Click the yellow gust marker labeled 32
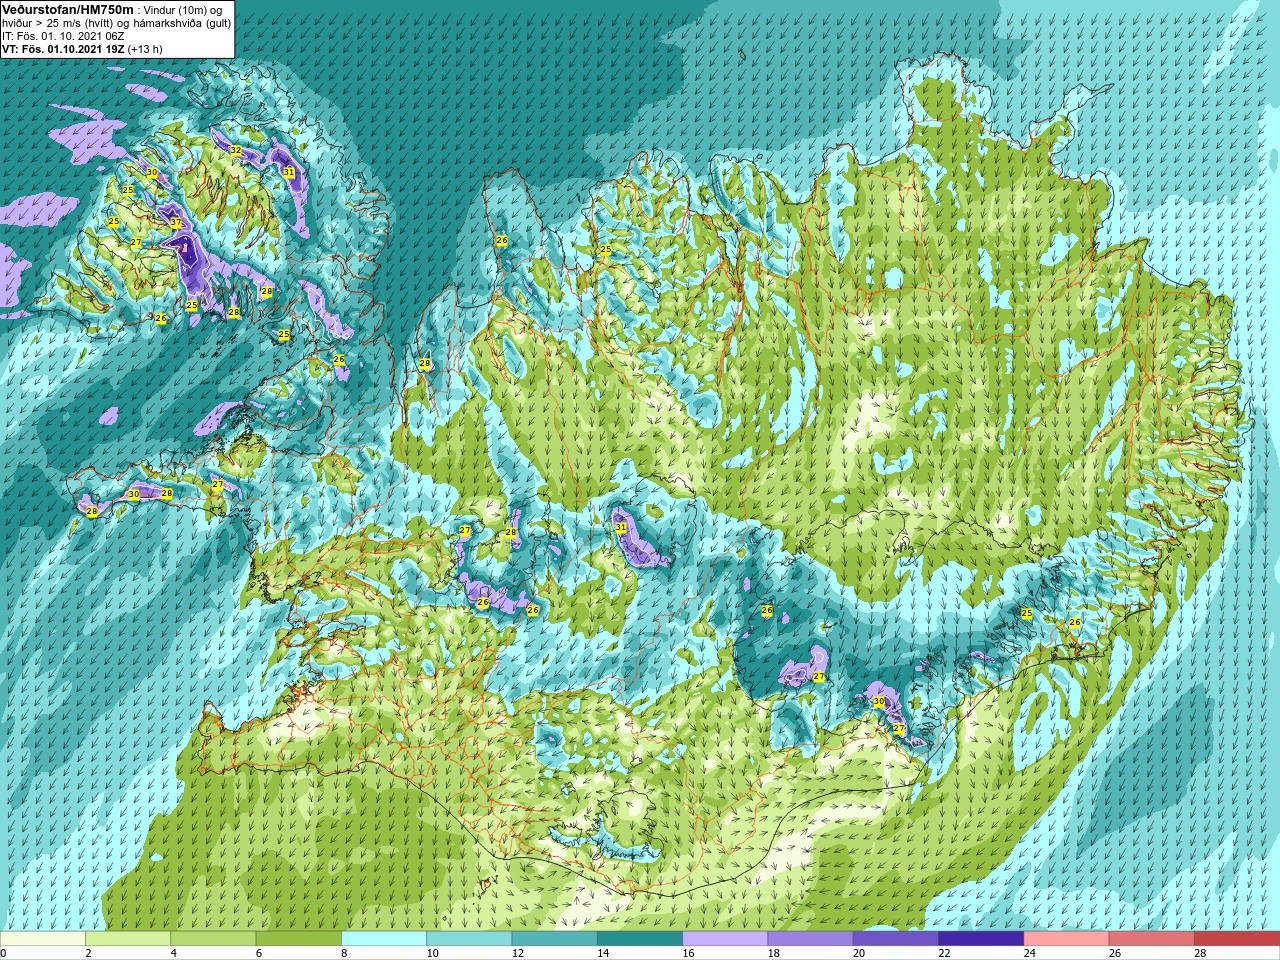This screenshot has height=960, width=1280. (236, 151)
